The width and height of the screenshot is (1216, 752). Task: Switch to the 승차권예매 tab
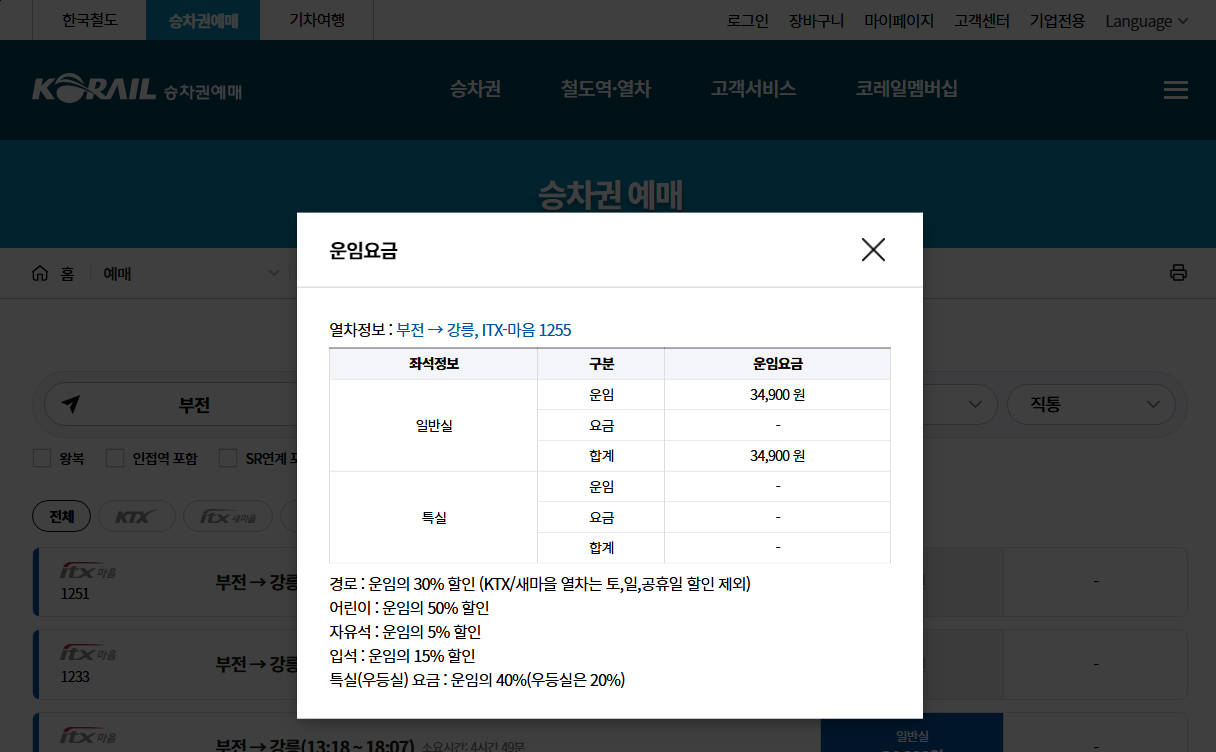[203, 20]
